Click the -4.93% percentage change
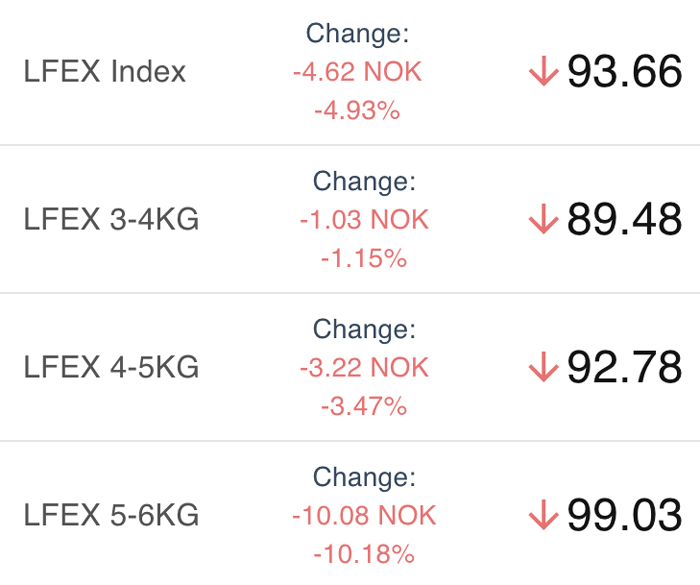This screenshot has width=700, height=585. click(357, 110)
